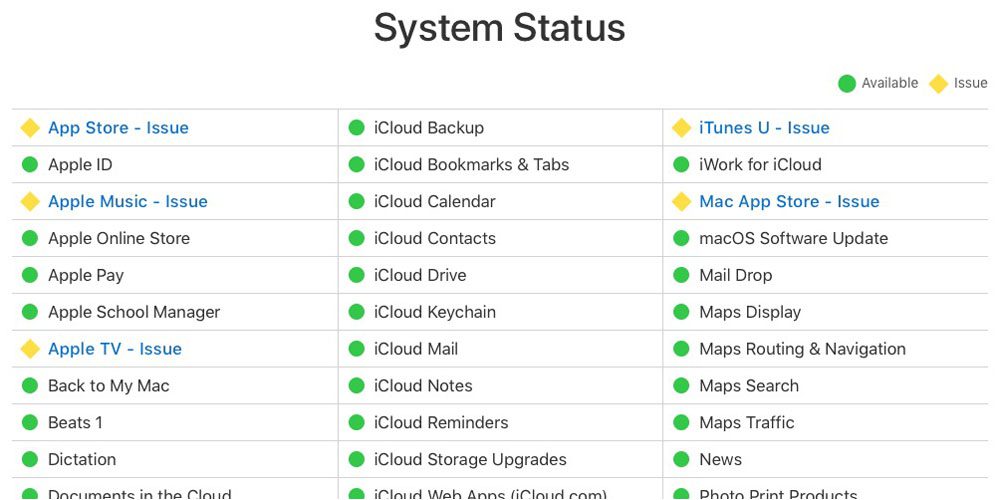Image resolution: width=1000 pixels, height=500 pixels.
Task: Click green status dot beside Apple Online Store
Action: tap(30, 239)
